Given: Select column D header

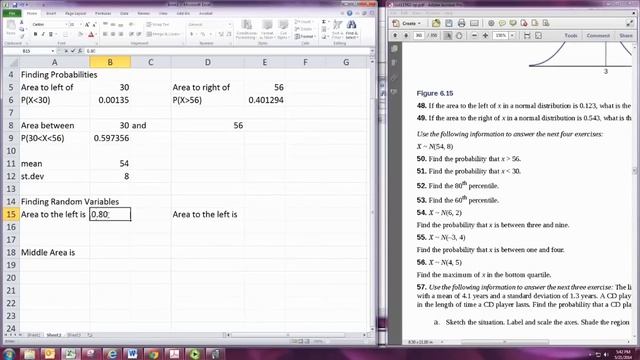Looking at the screenshot, I should click(207, 62).
